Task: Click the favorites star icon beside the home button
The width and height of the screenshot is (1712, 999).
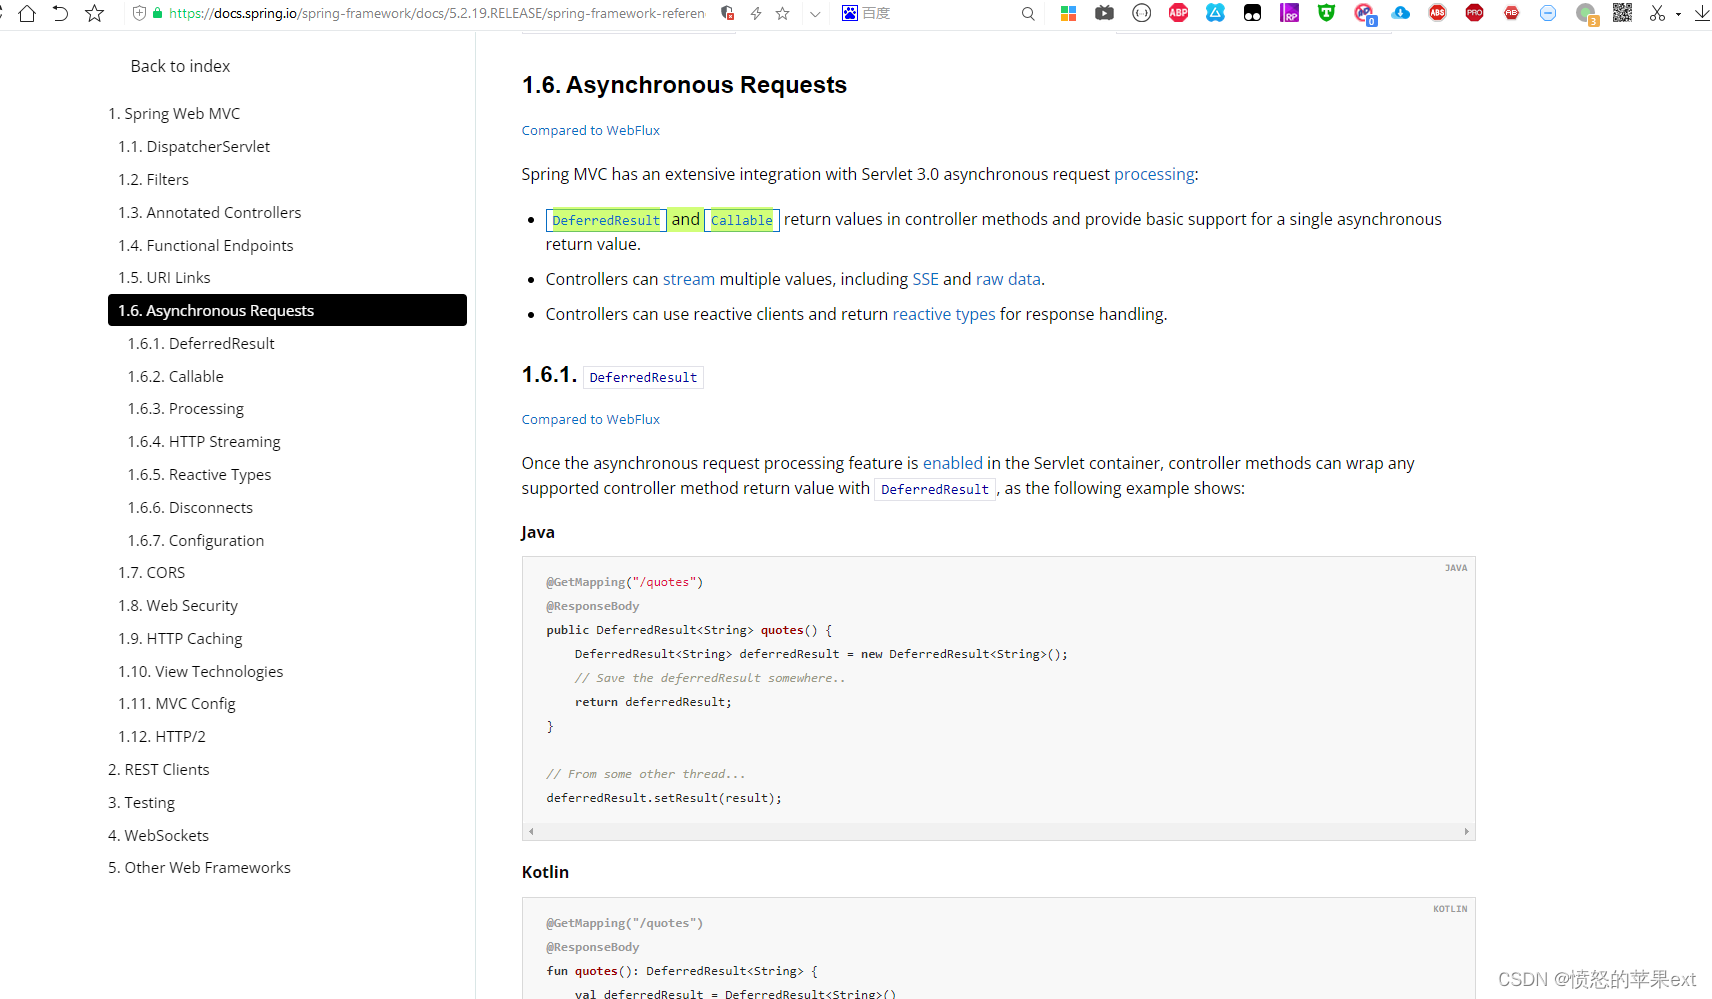Action: click(94, 13)
